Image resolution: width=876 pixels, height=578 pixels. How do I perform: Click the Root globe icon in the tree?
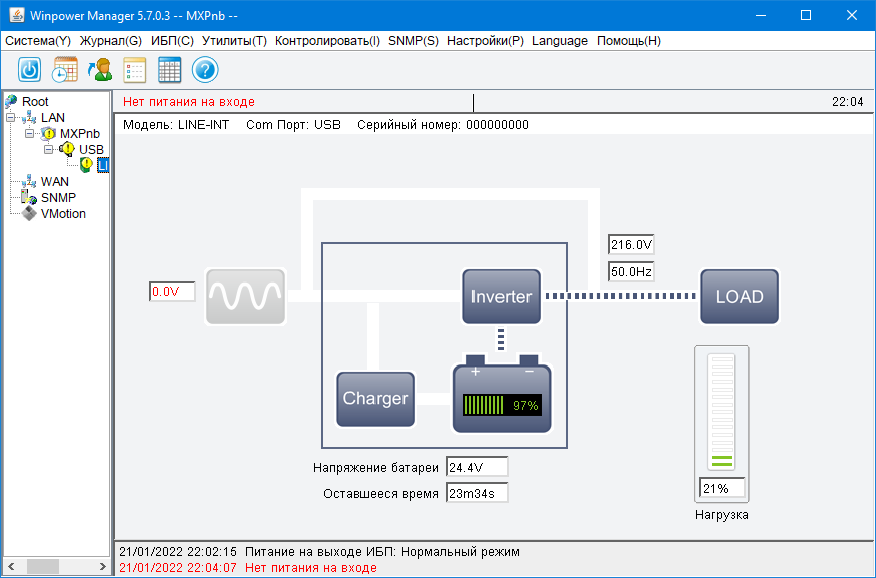pos(11,101)
